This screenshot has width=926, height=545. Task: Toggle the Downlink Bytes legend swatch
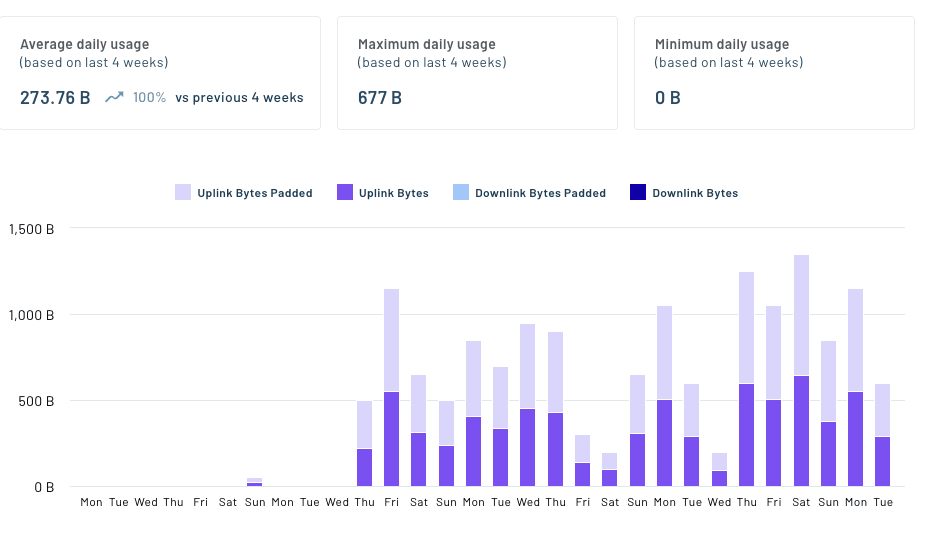pos(638,192)
